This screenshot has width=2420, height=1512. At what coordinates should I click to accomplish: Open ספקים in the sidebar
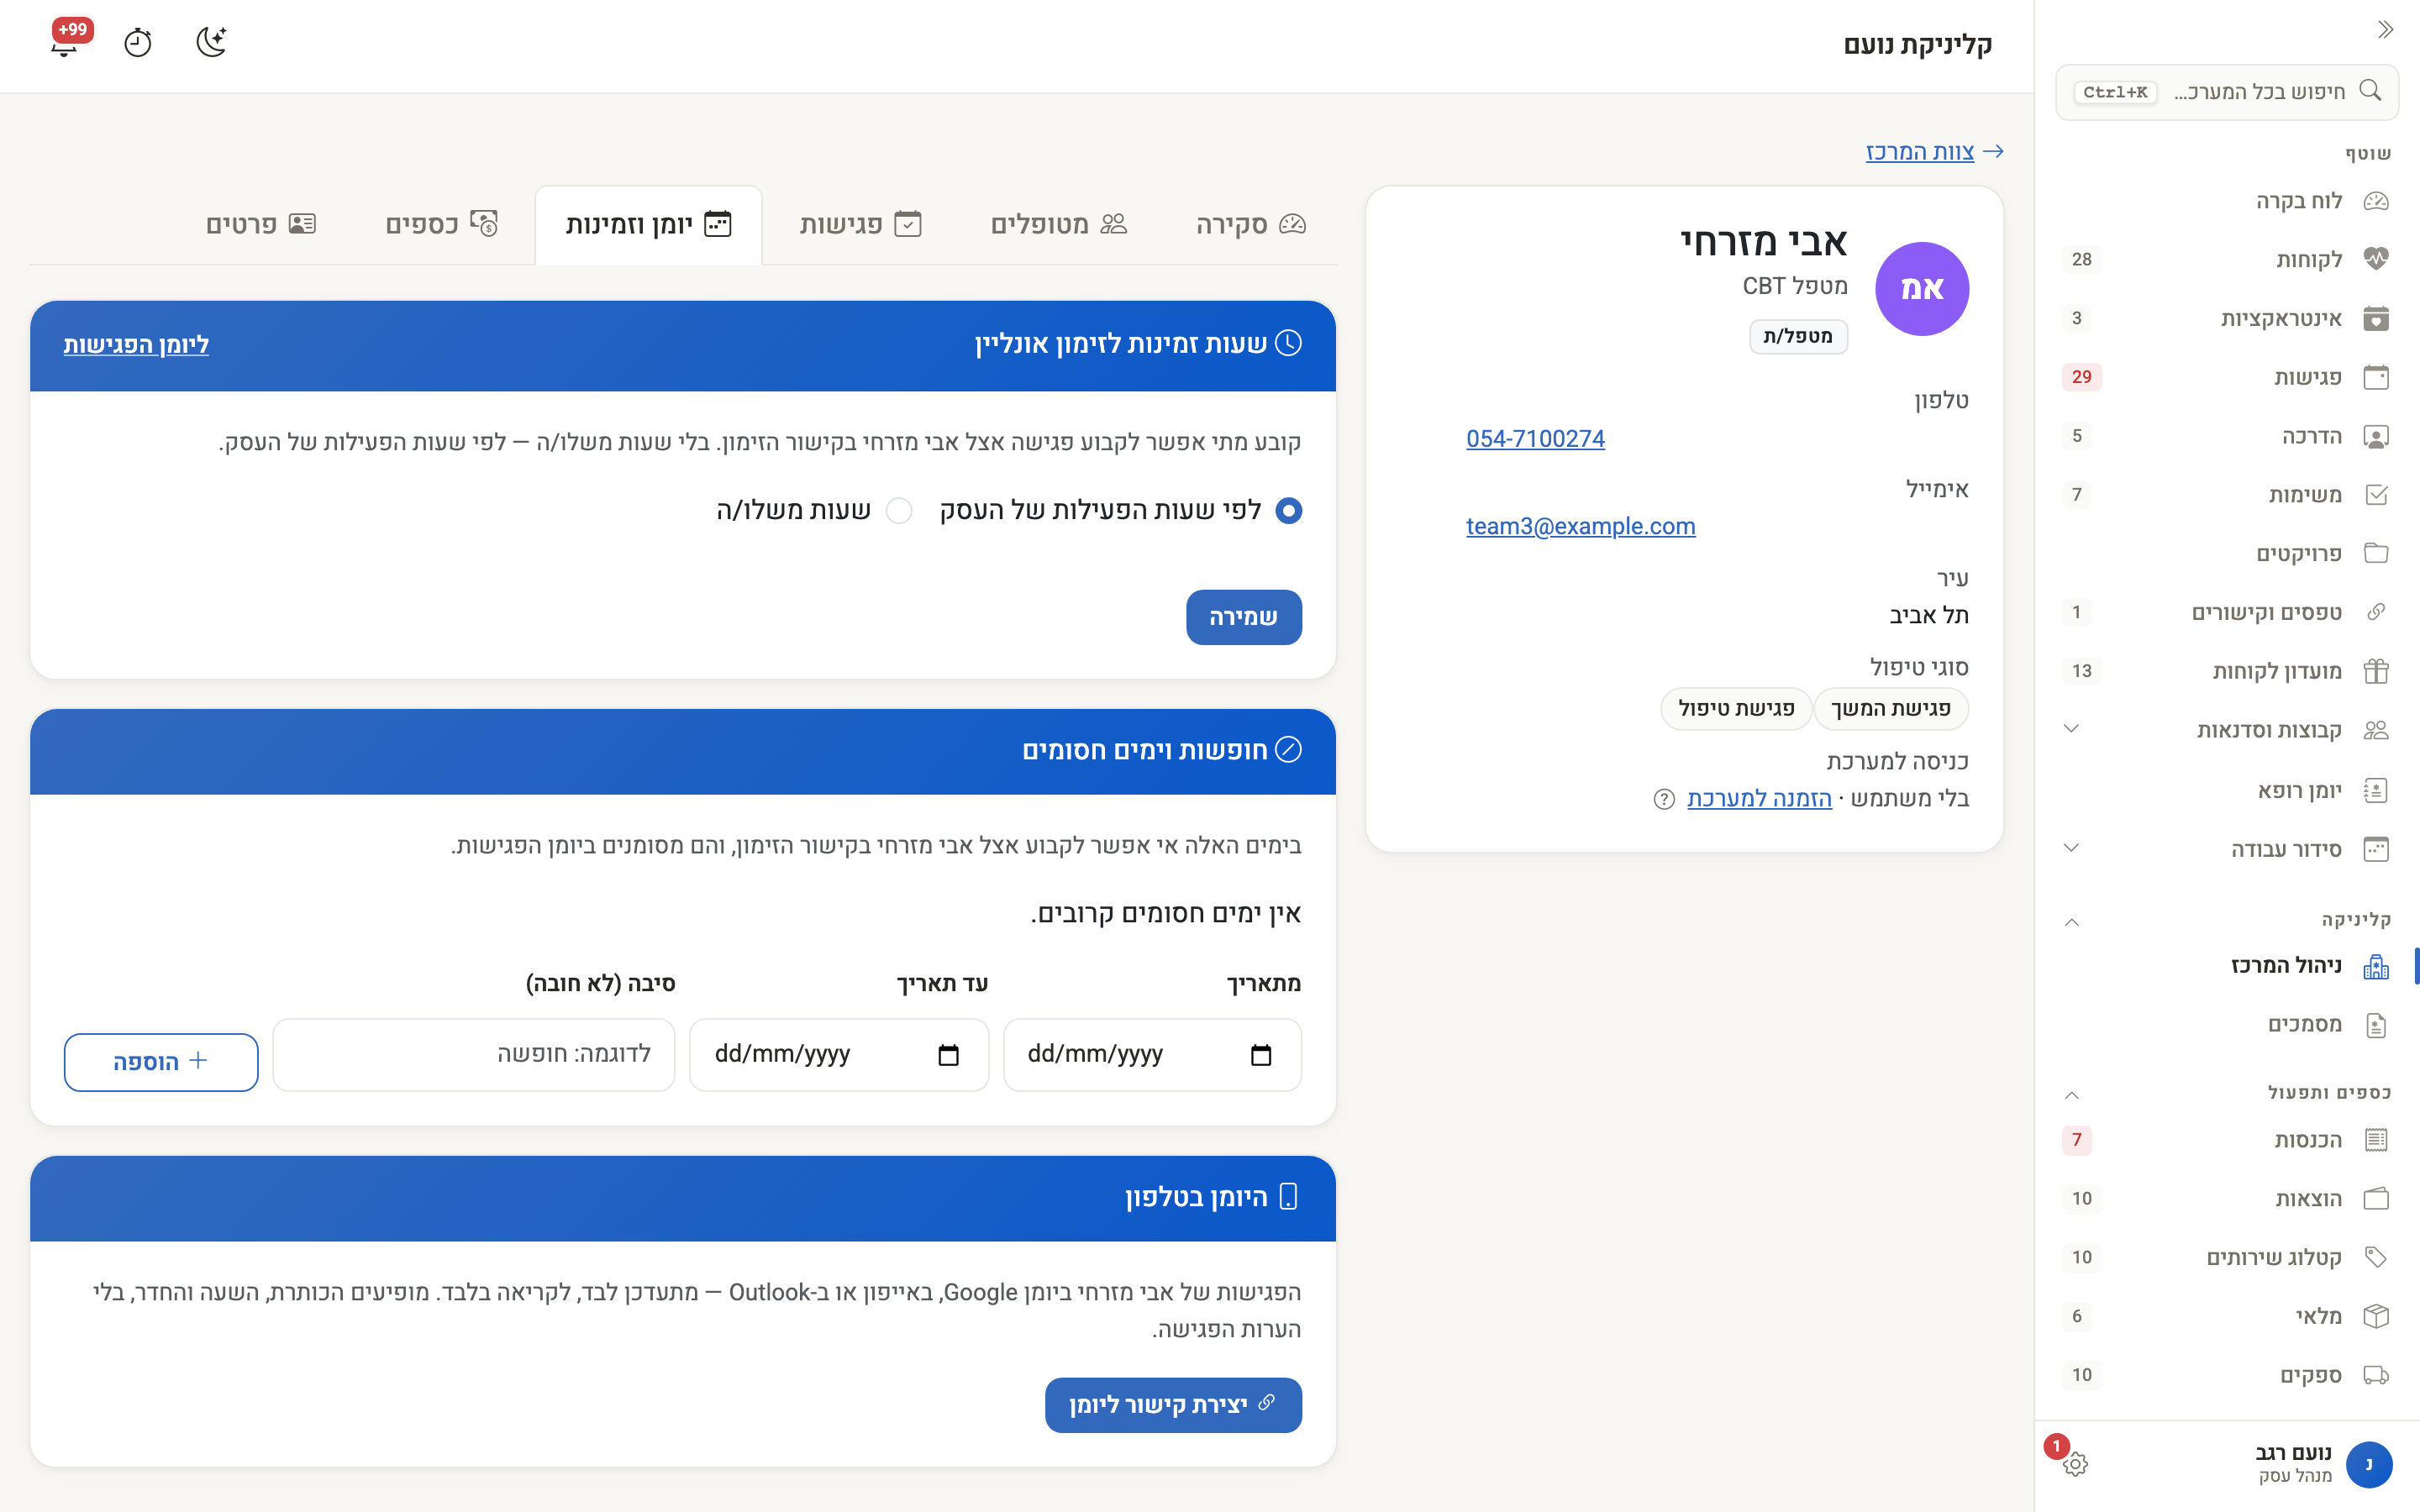coord(2226,1375)
